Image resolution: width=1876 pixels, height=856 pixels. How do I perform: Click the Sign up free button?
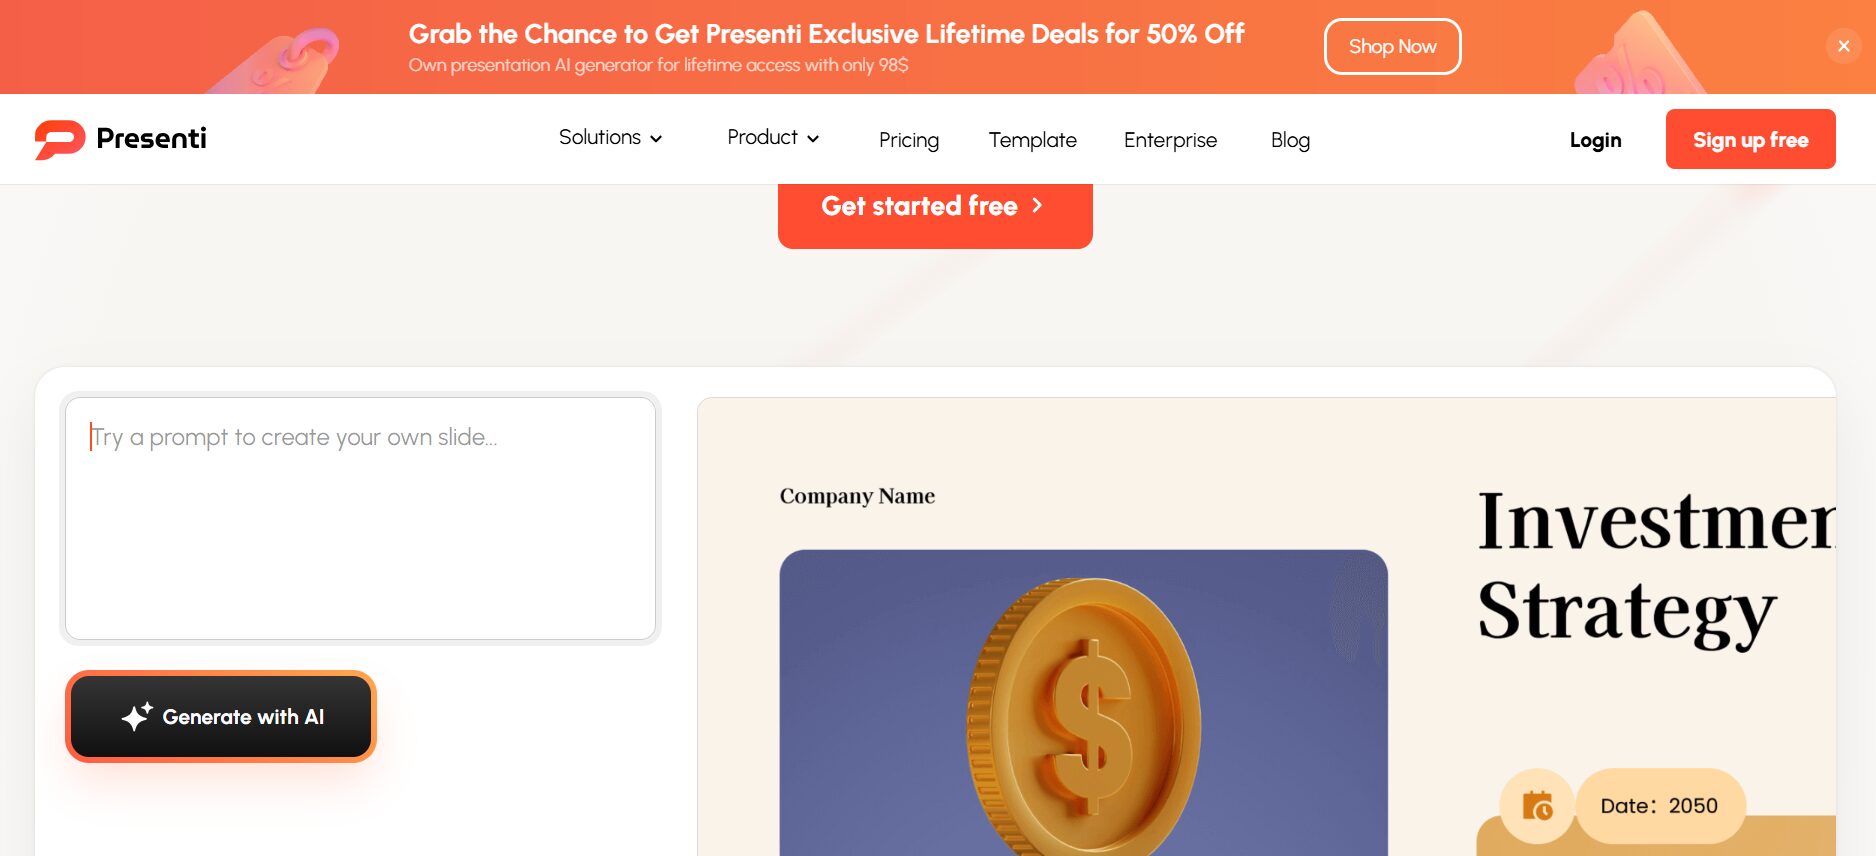coord(1750,139)
